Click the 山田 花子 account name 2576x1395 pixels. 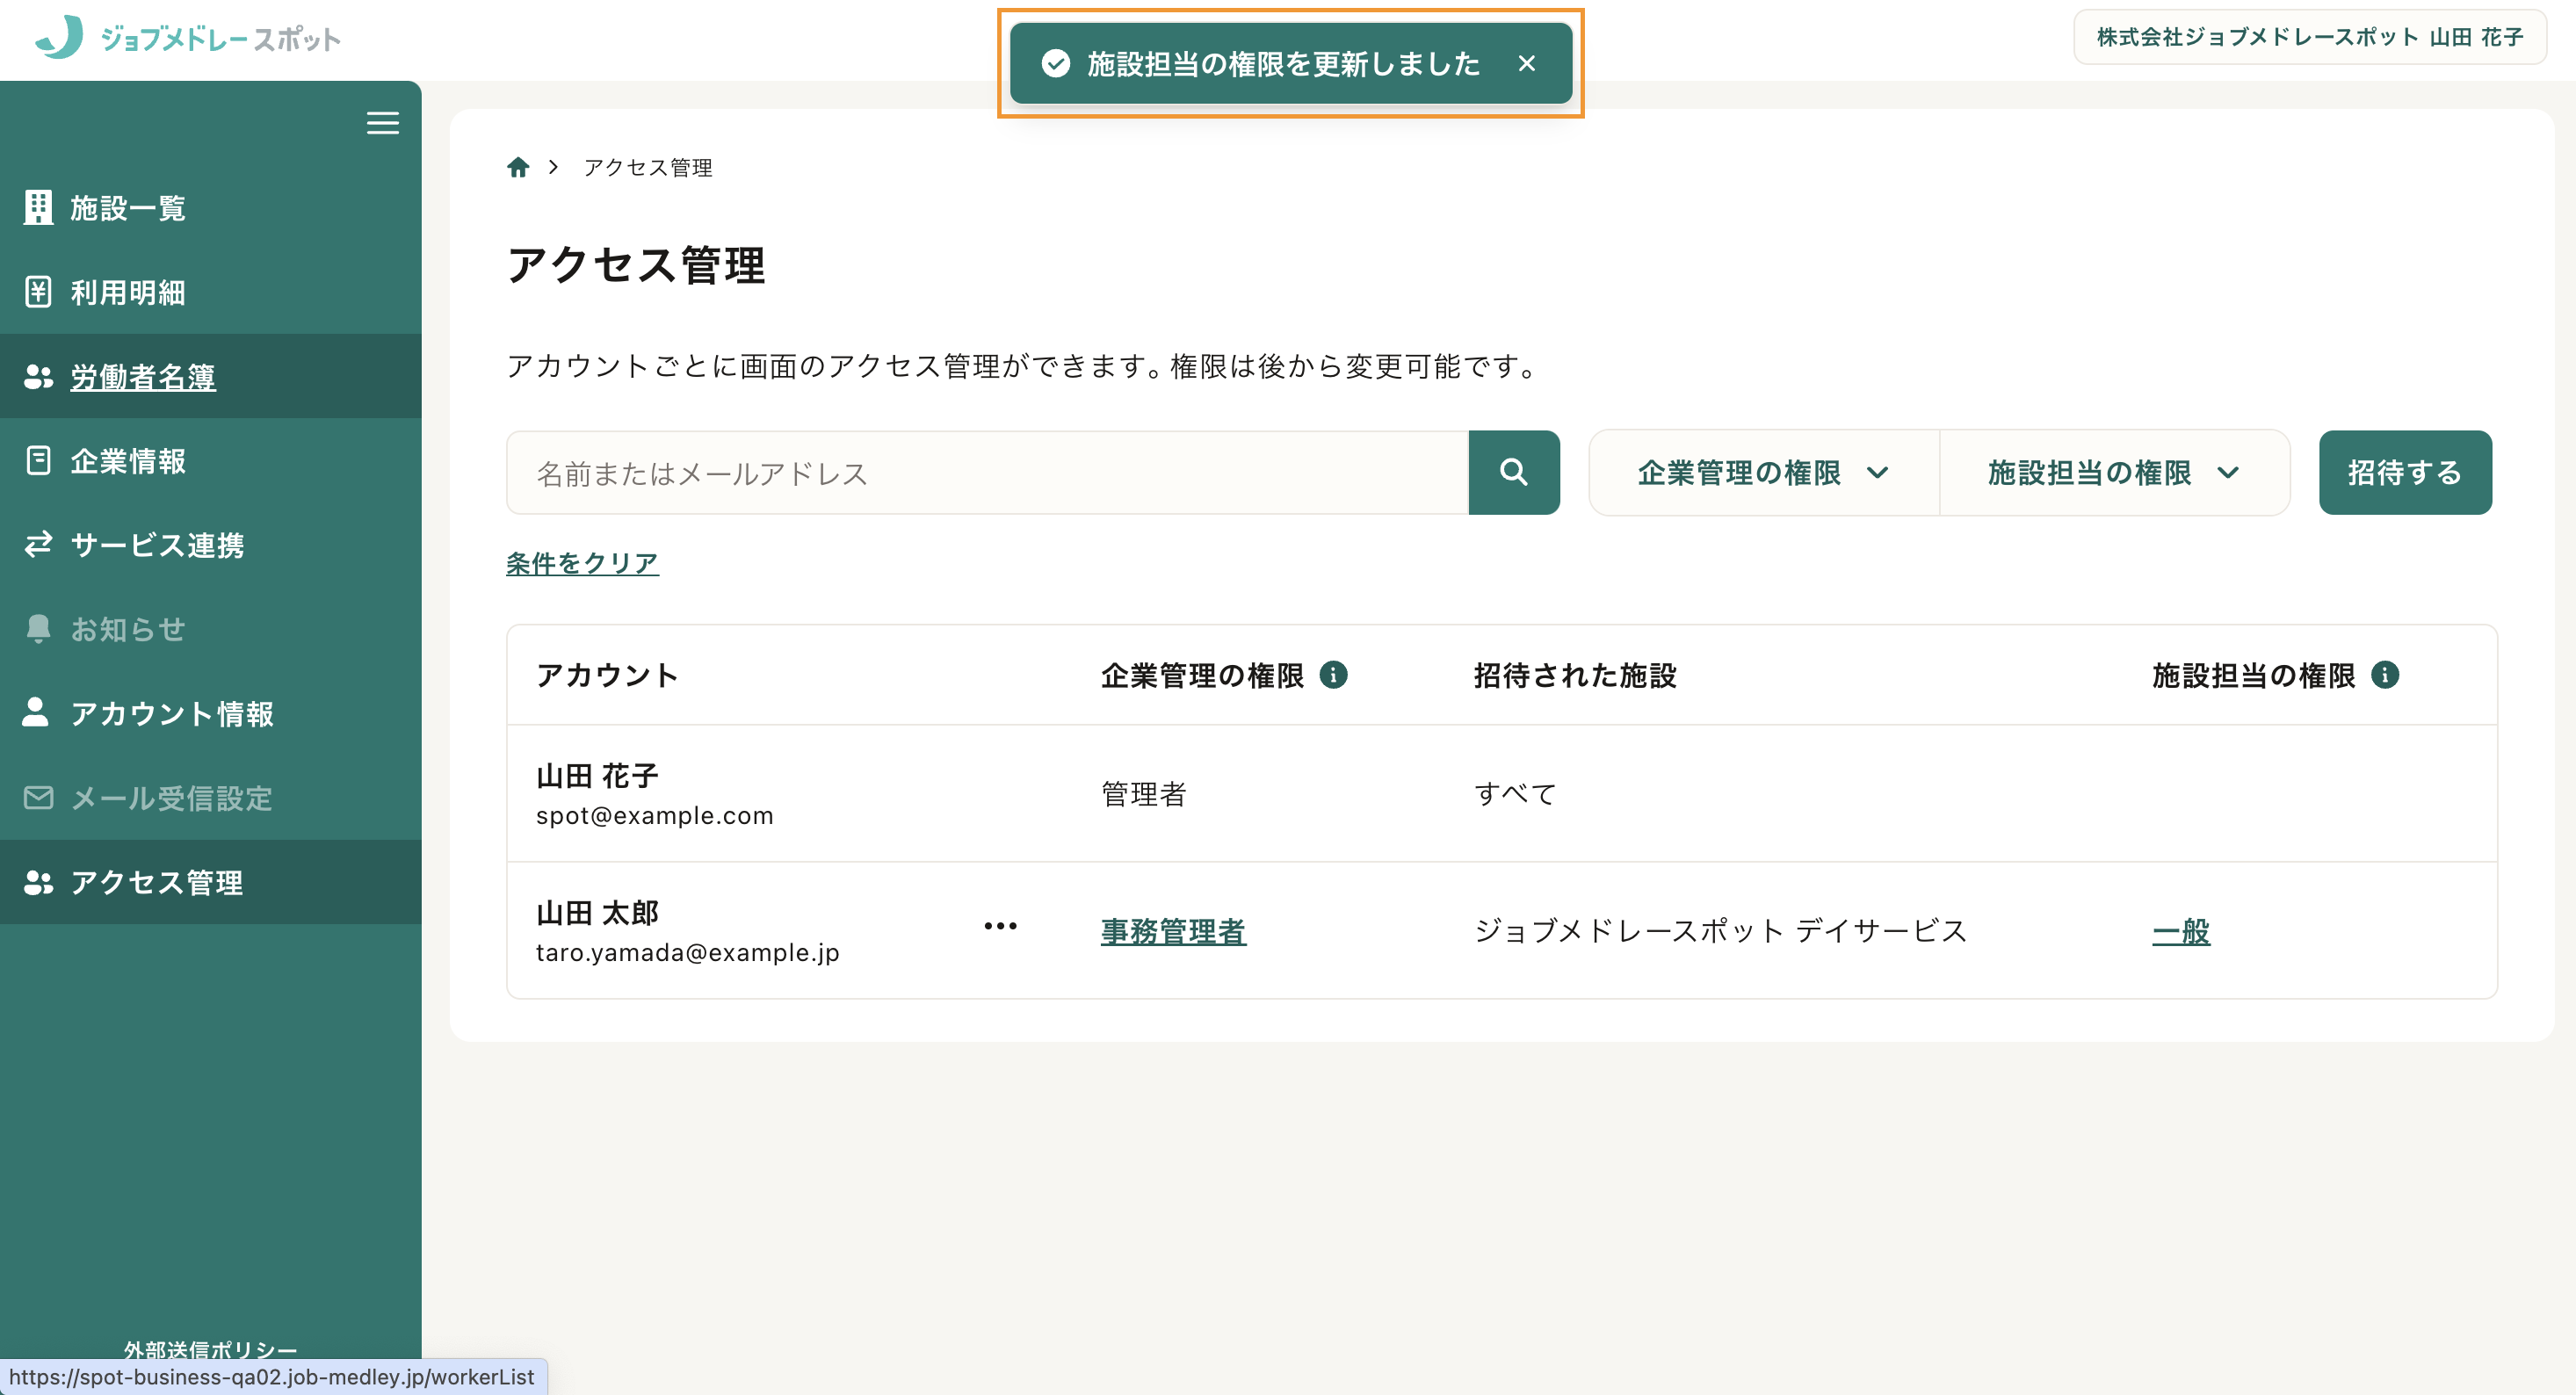(x=597, y=776)
